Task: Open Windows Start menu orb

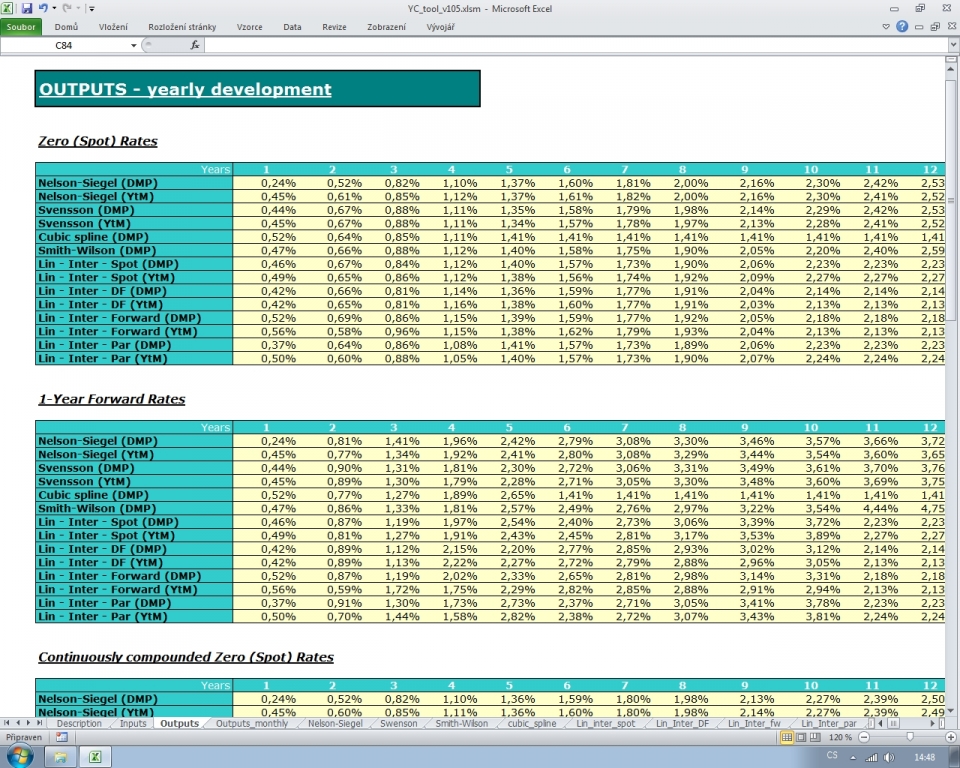Action: pos(20,757)
